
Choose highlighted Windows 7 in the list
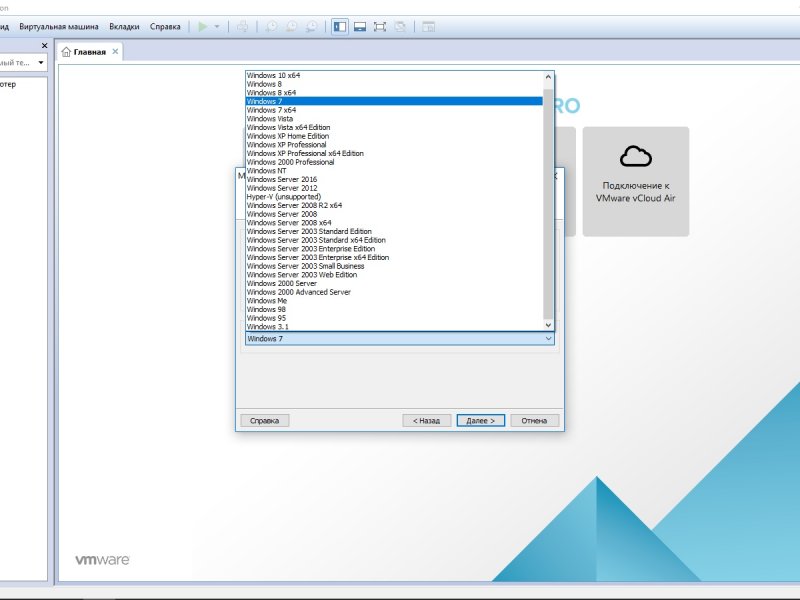pyautogui.click(x=394, y=102)
